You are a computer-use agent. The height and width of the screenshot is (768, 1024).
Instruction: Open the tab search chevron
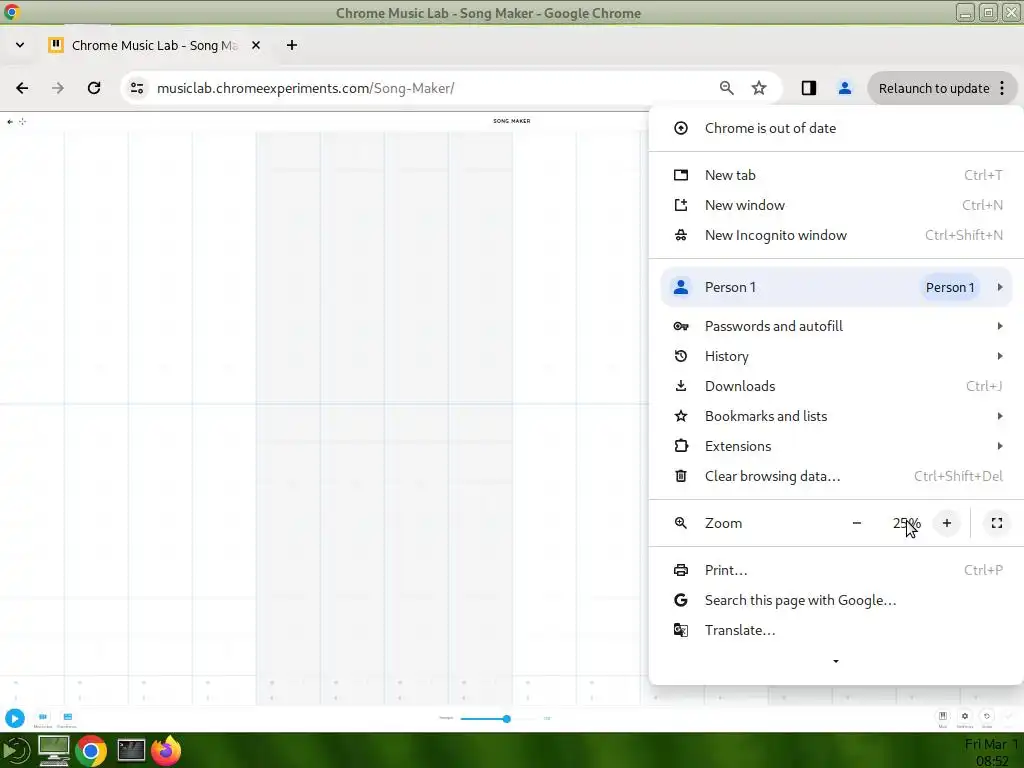coord(20,45)
